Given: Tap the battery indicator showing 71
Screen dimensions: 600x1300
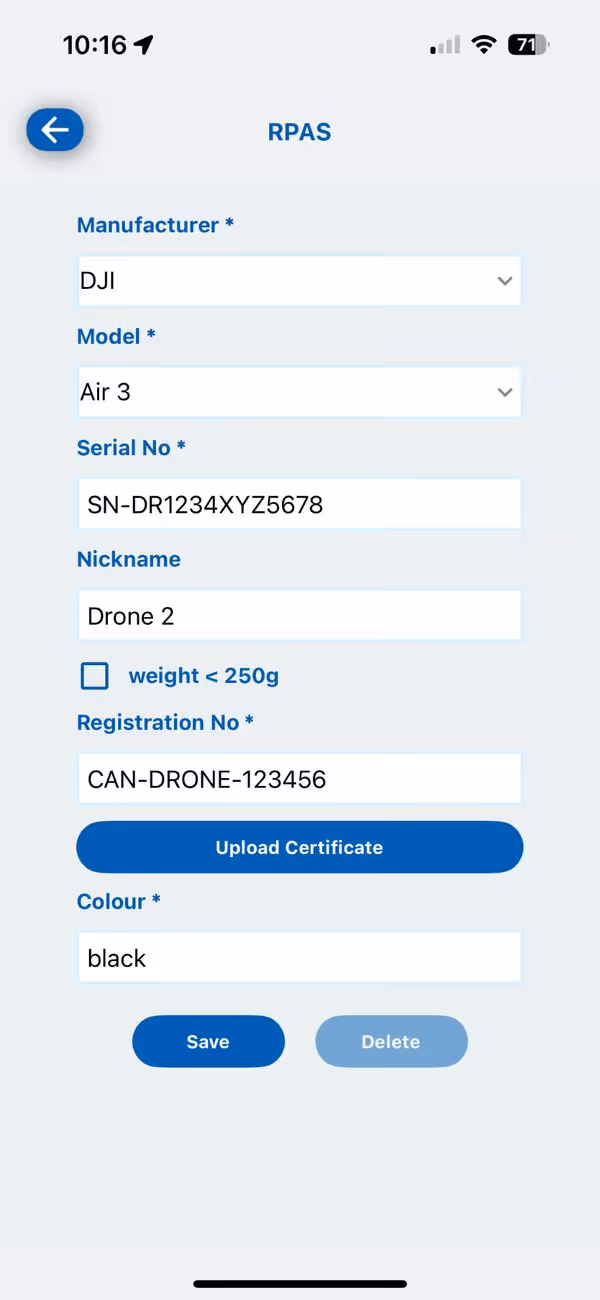Looking at the screenshot, I should [528, 44].
